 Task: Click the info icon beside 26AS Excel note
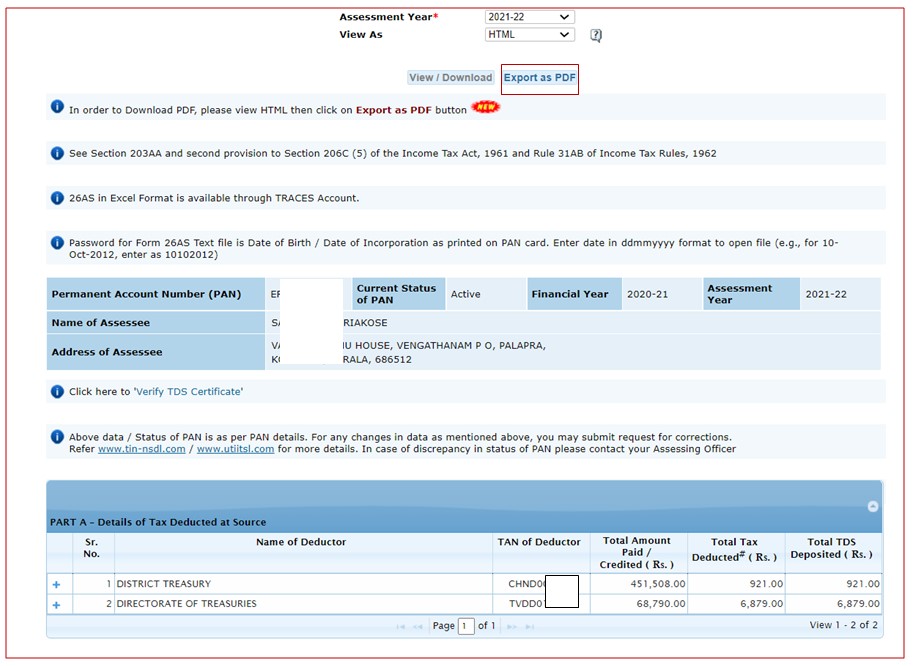coord(57,198)
